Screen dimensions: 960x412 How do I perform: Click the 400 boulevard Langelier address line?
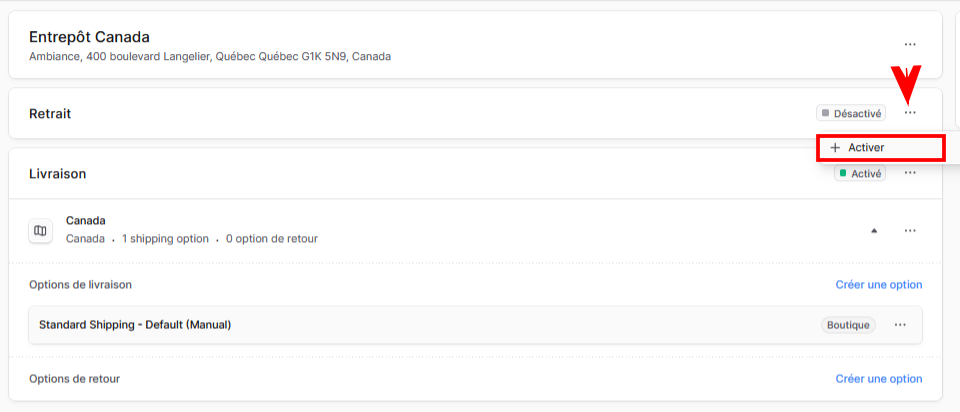pyautogui.click(x=210, y=57)
